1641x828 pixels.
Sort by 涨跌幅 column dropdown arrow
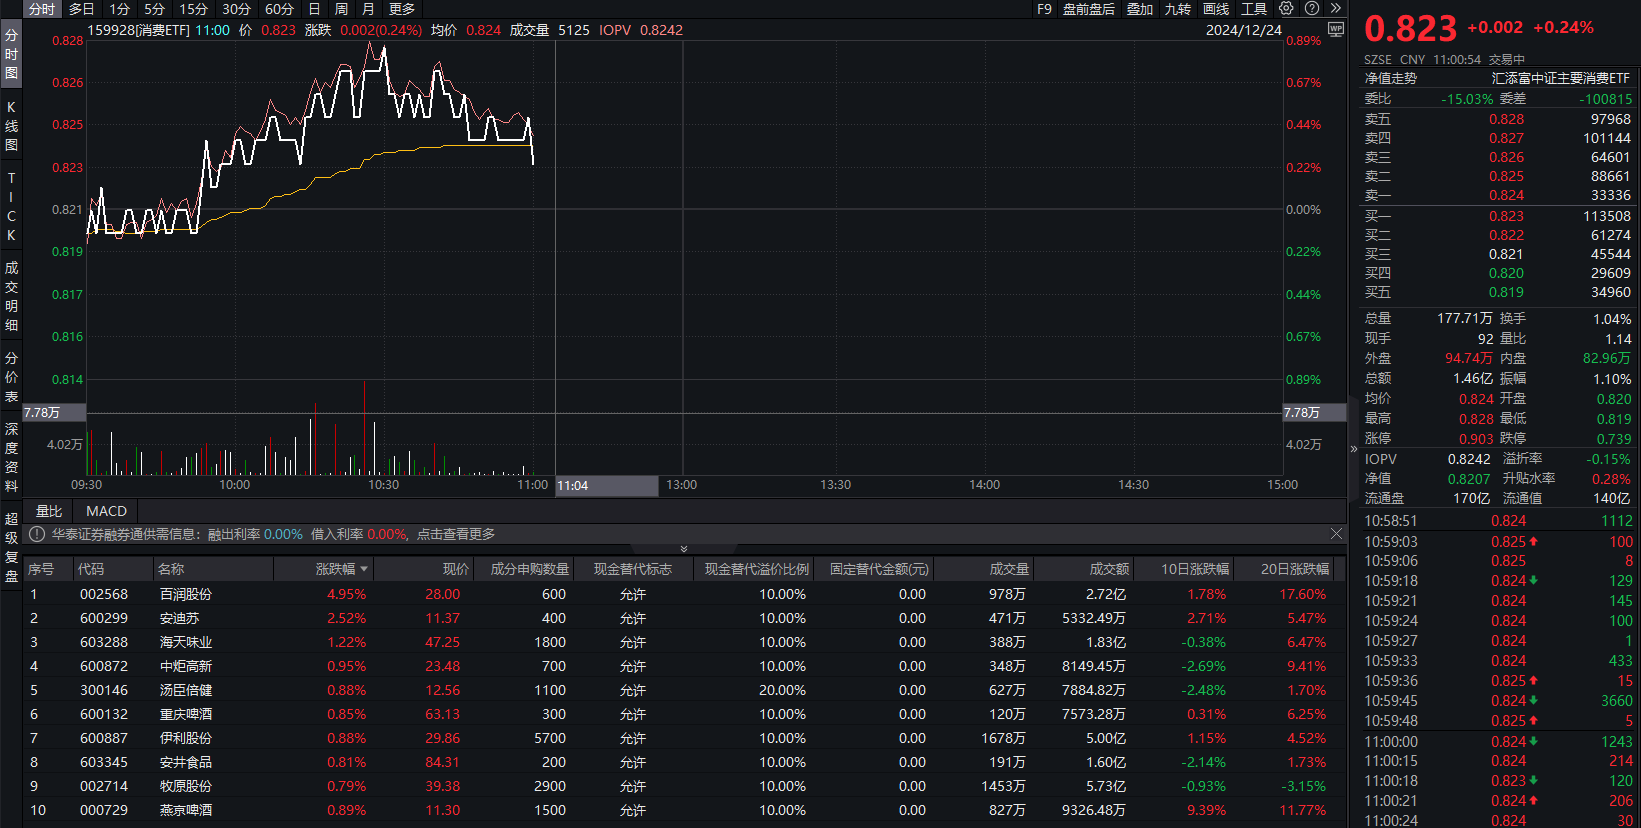(x=364, y=569)
